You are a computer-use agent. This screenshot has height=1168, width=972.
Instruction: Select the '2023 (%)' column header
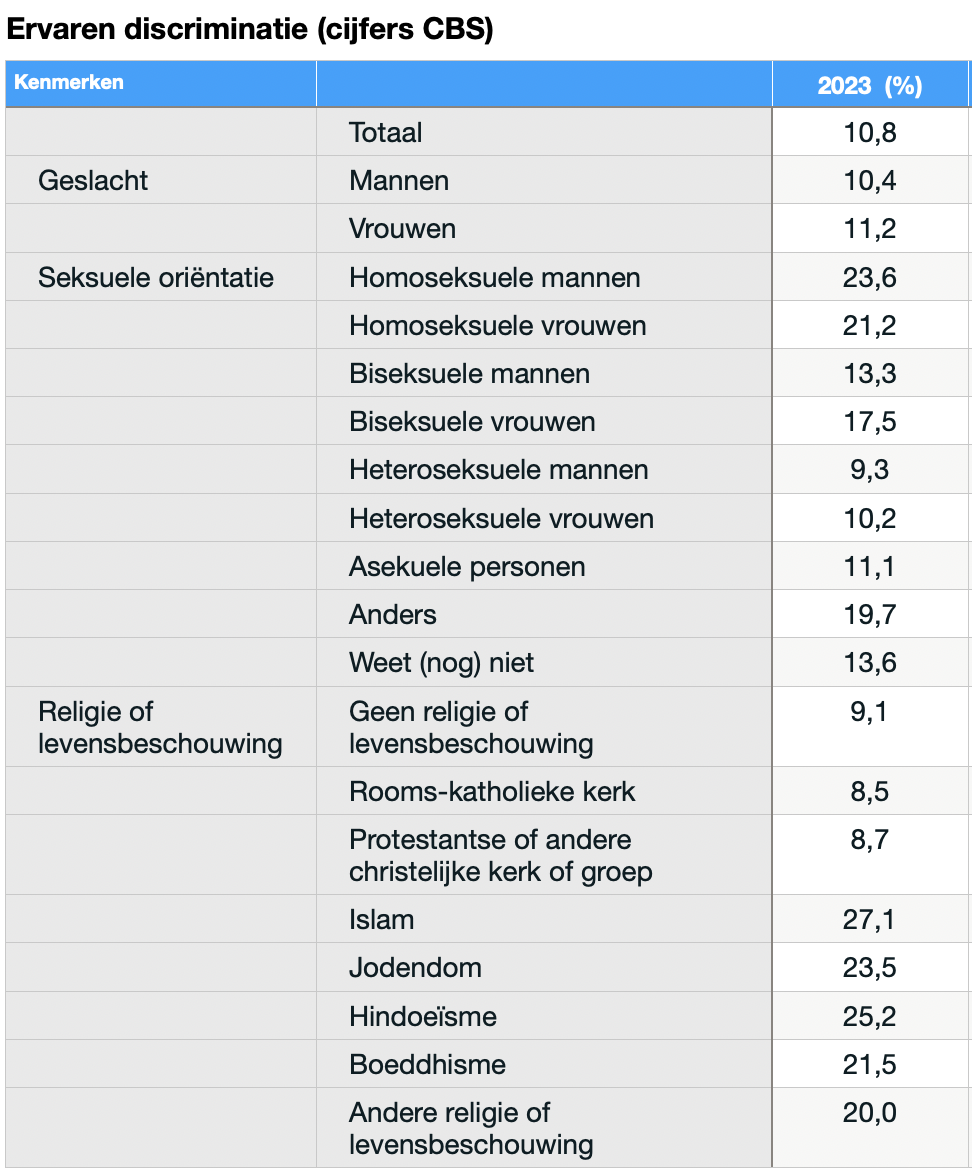[x=869, y=85]
